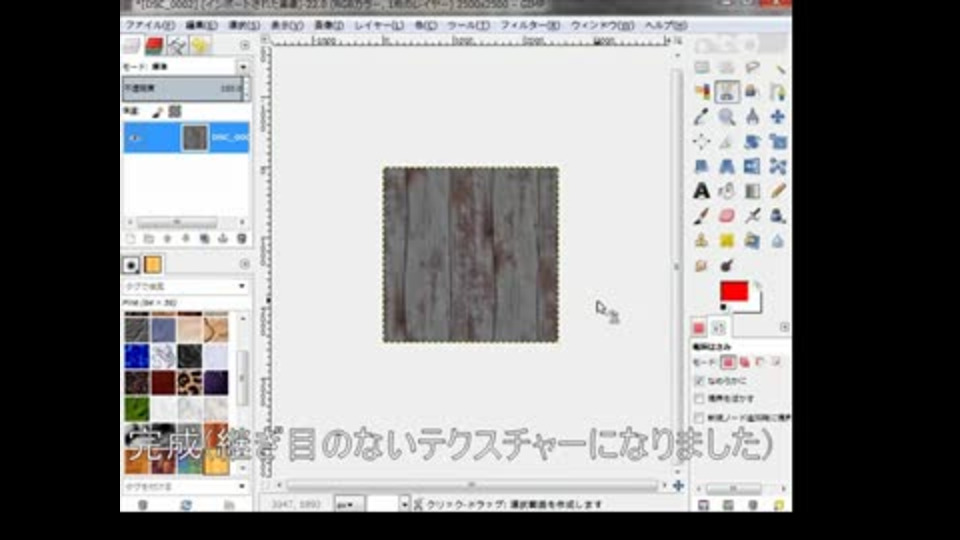Toggle lock pixels brush icon in layers
The width and height of the screenshot is (960, 540).
(158, 111)
